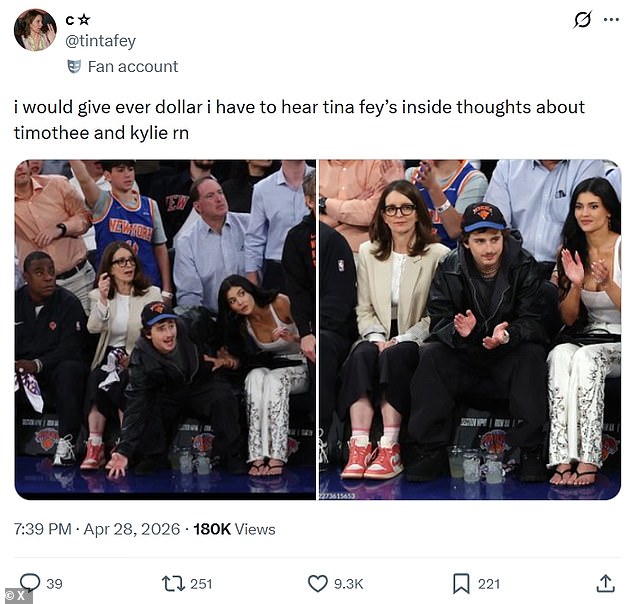Open the three-dot more options menu
Screen dimensions: 634x604
[x=611, y=19]
